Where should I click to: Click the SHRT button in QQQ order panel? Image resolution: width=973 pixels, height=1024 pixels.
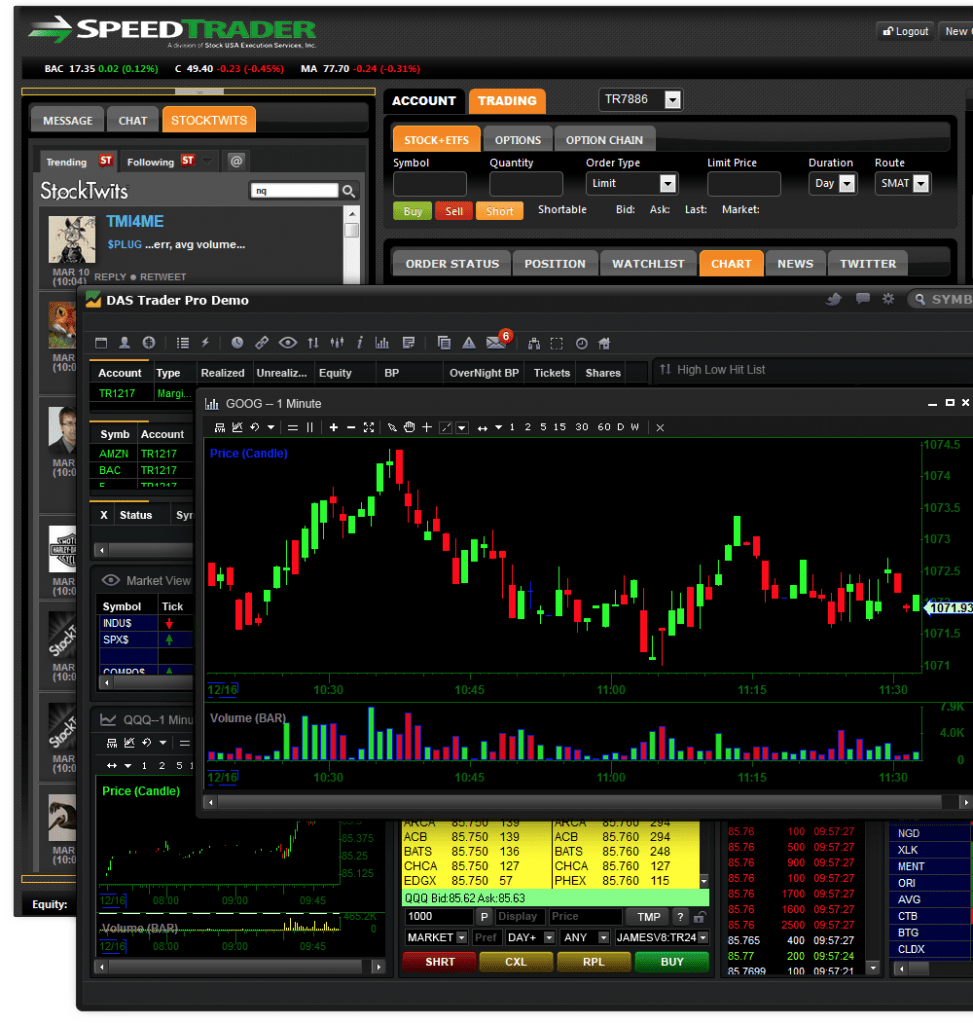(x=439, y=962)
